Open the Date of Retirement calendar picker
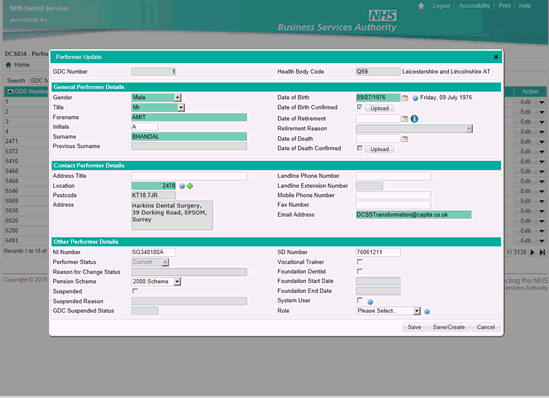Viewport: 549px width, 398px height. click(x=405, y=119)
